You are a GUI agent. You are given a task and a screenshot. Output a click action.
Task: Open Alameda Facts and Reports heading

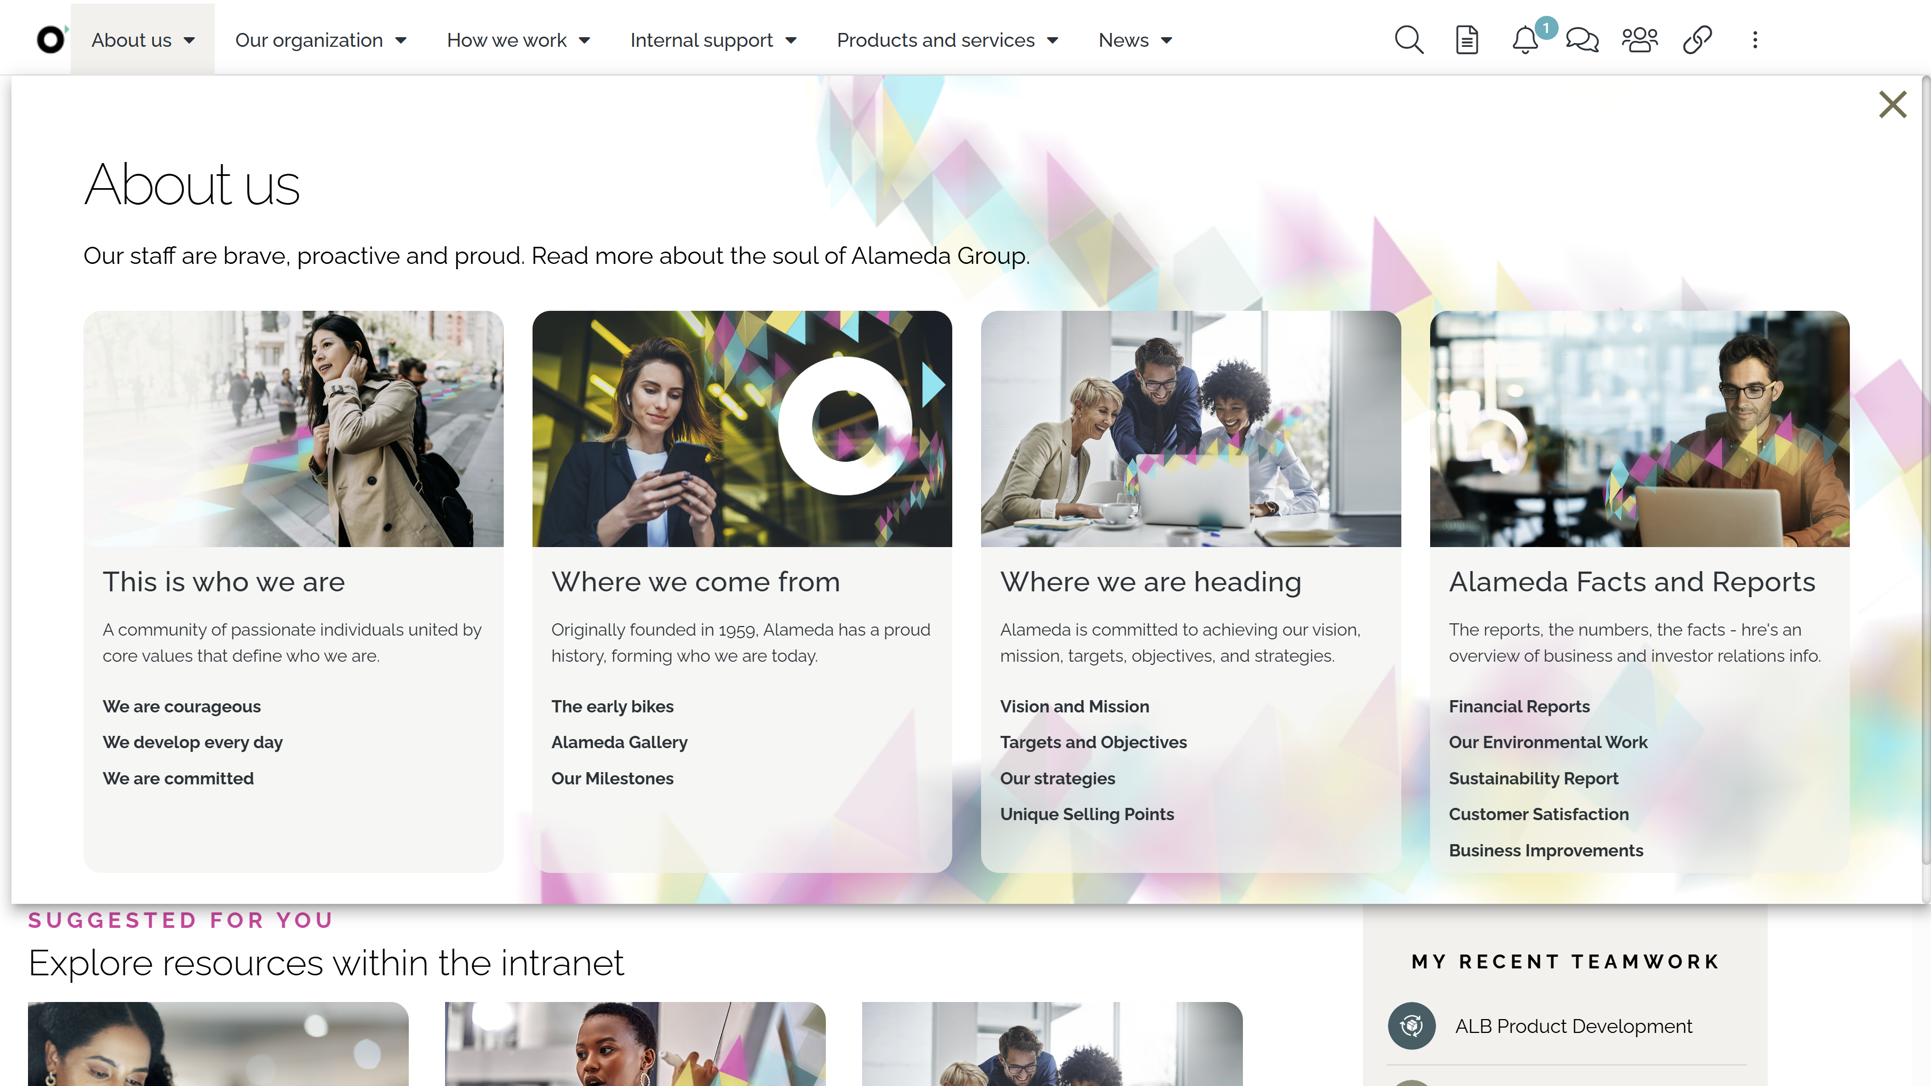[x=1631, y=582]
